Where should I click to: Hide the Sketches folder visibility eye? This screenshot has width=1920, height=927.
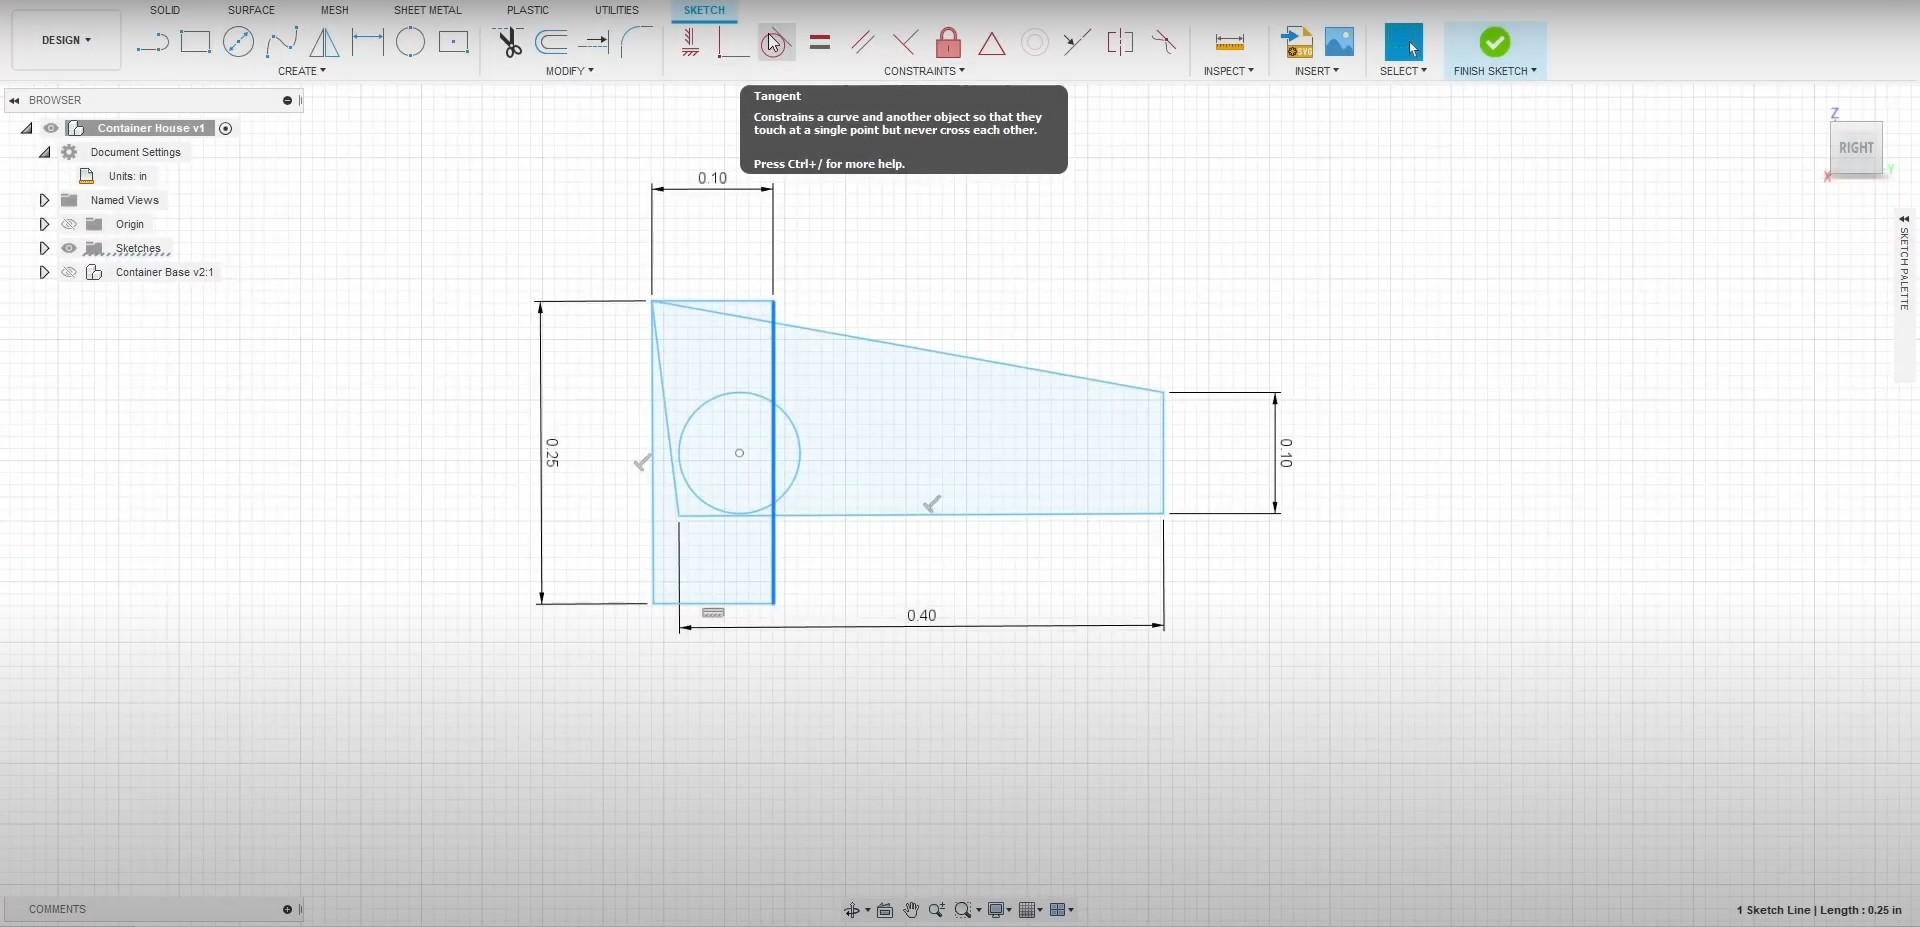click(x=69, y=248)
